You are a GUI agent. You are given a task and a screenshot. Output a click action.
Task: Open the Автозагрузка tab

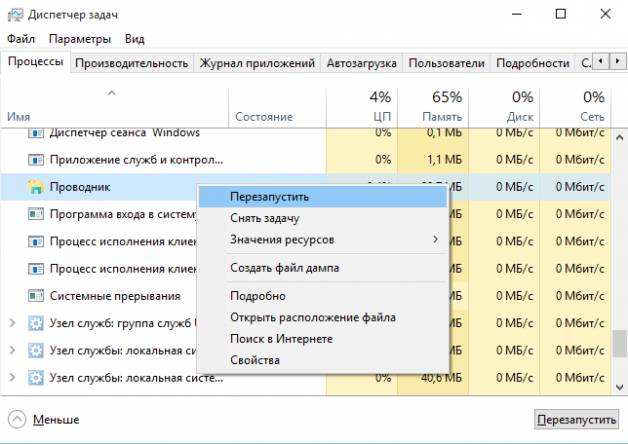pos(361,63)
